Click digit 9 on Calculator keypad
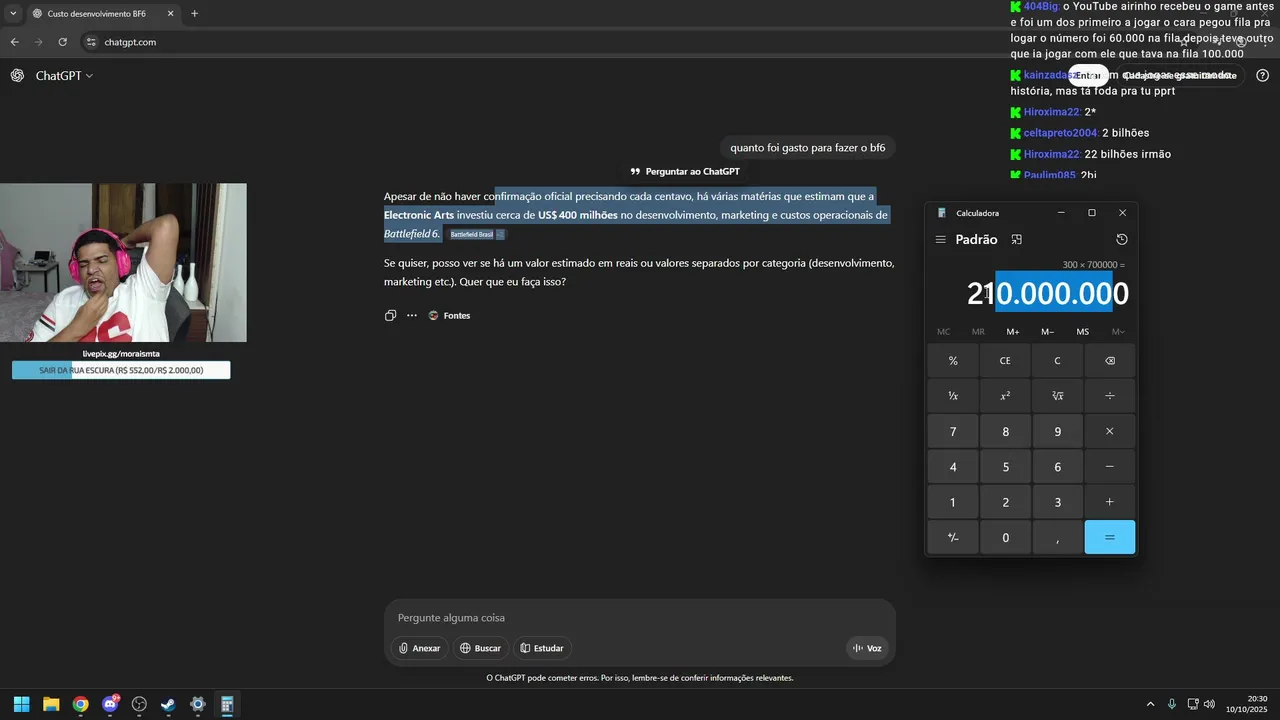This screenshot has height=720, width=1280. point(1057,432)
